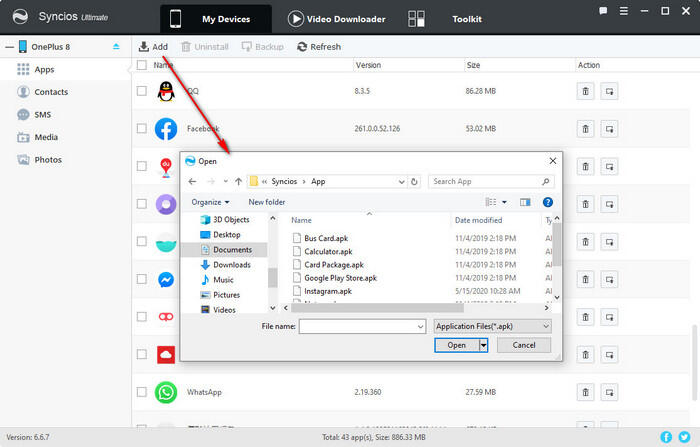Viewport: 700px width, 447px height.
Task: Check the Facebook app checkbox
Action: (x=142, y=129)
